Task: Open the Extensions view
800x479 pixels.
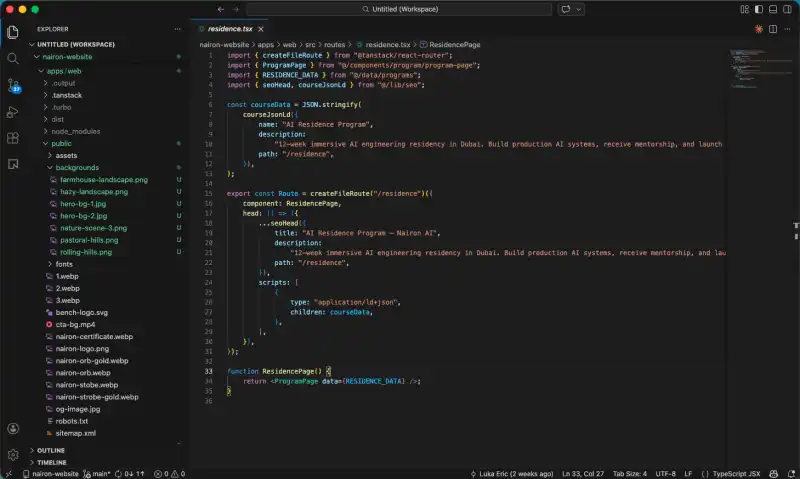Action: tap(13, 138)
